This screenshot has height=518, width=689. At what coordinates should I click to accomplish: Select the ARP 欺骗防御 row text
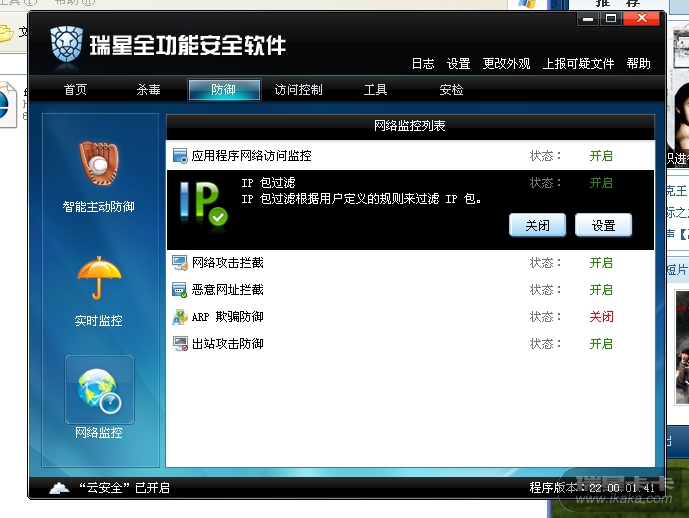click(x=228, y=317)
